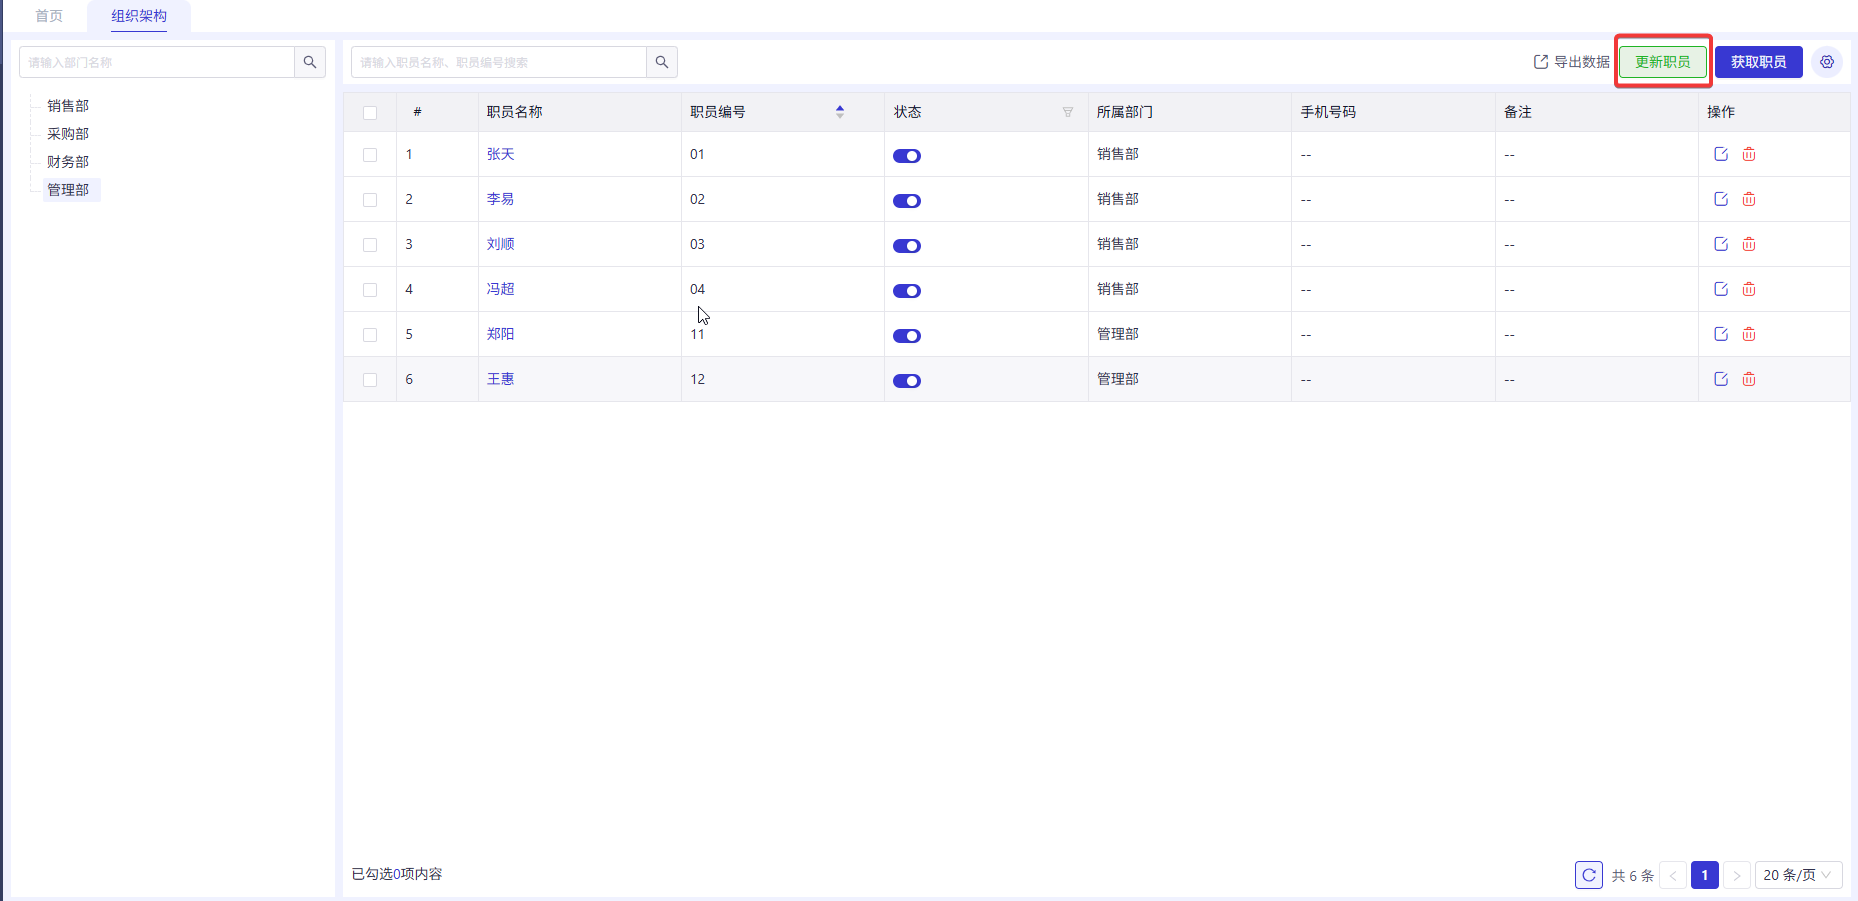Viewport: 1858px width, 901px height.
Task: Delete employee 刘顺 with trash icon
Action: point(1749,244)
